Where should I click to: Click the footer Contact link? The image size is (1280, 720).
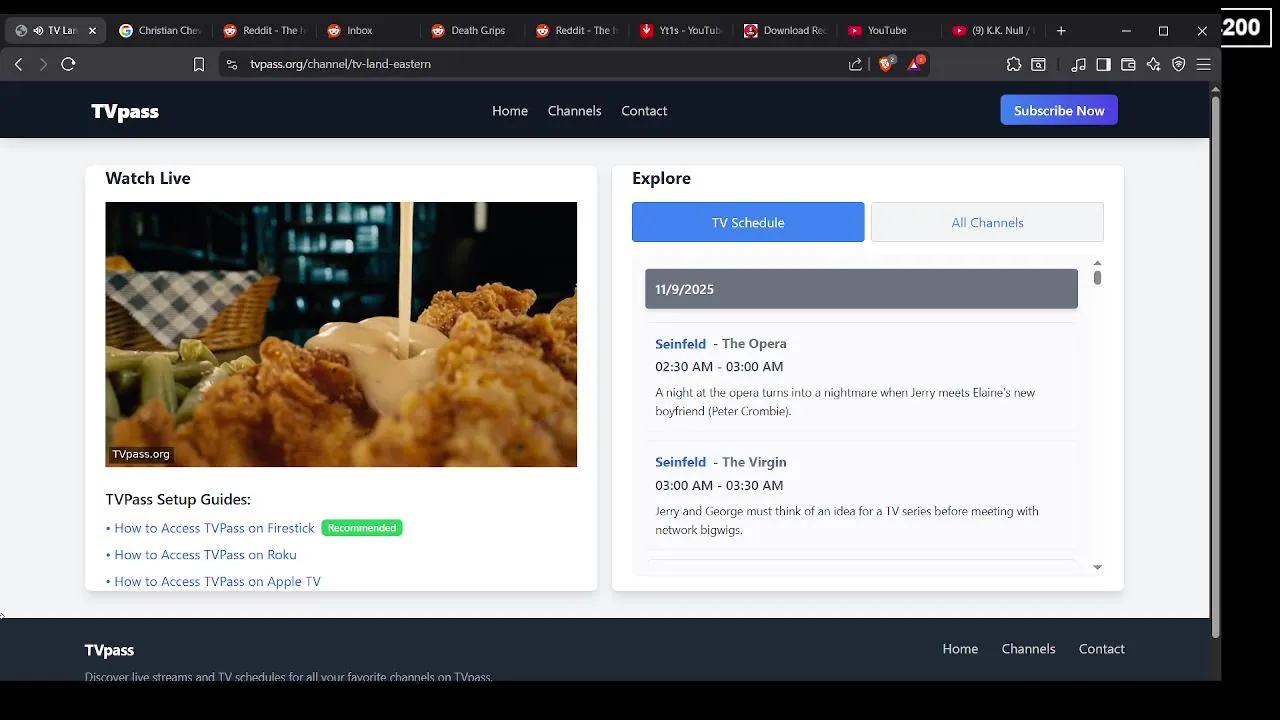pyautogui.click(x=1102, y=649)
